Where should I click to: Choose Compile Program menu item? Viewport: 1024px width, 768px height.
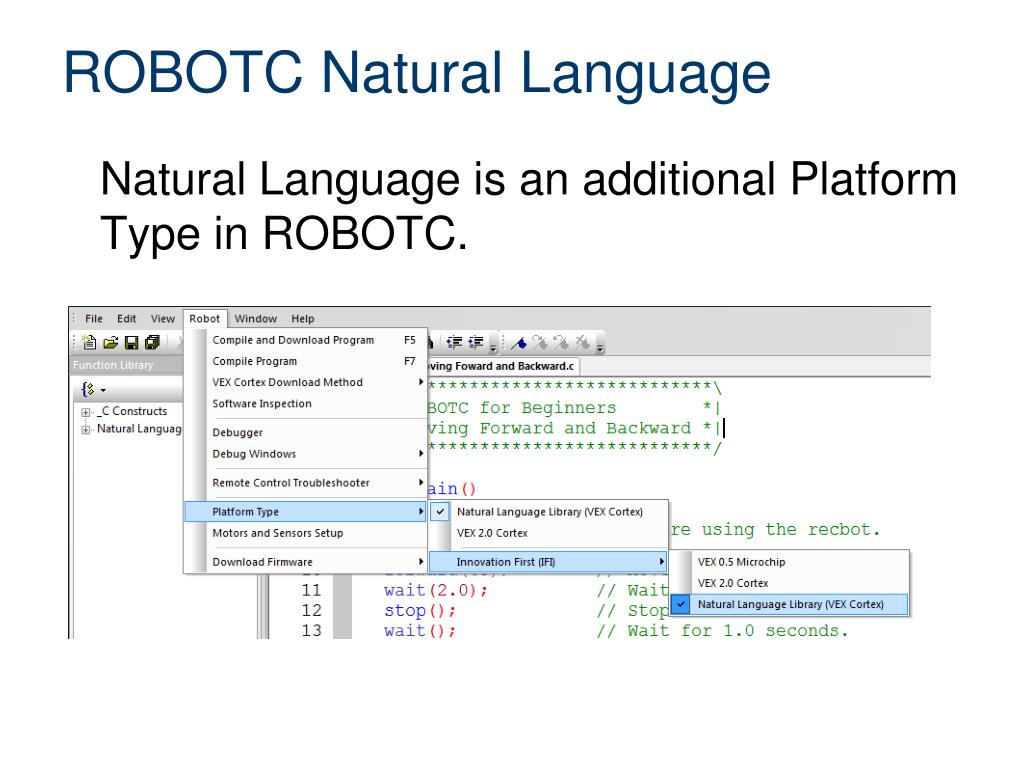click(x=306, y=361)
